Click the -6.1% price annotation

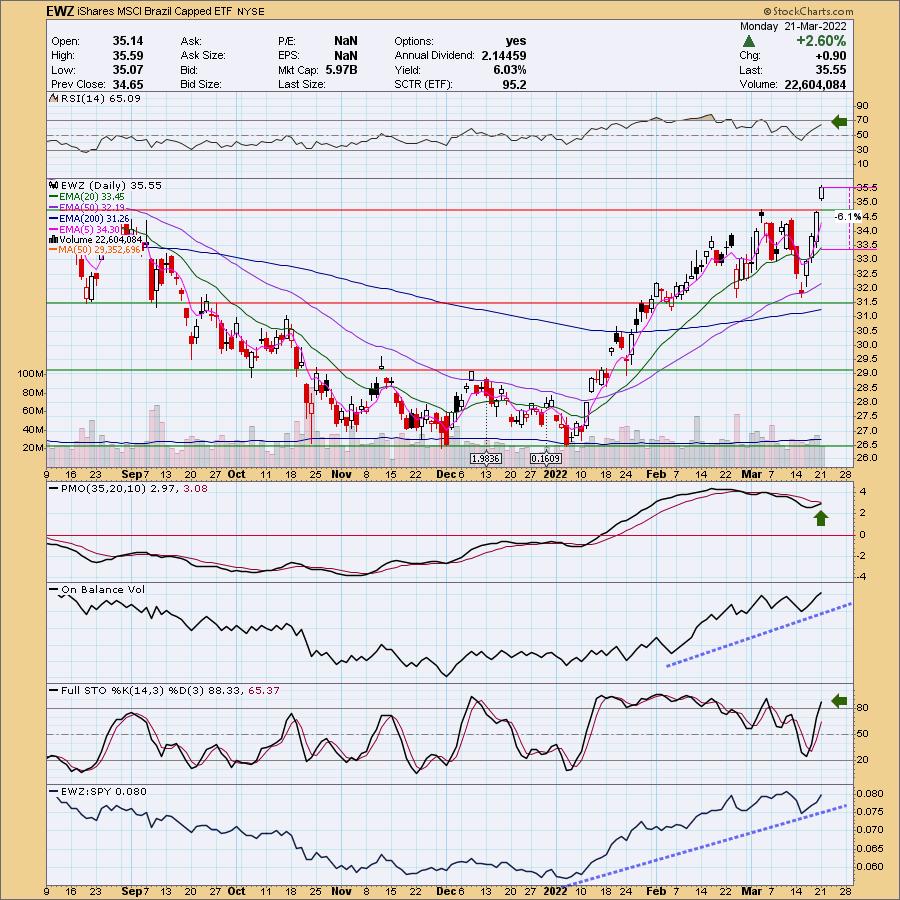coord(847,216)
